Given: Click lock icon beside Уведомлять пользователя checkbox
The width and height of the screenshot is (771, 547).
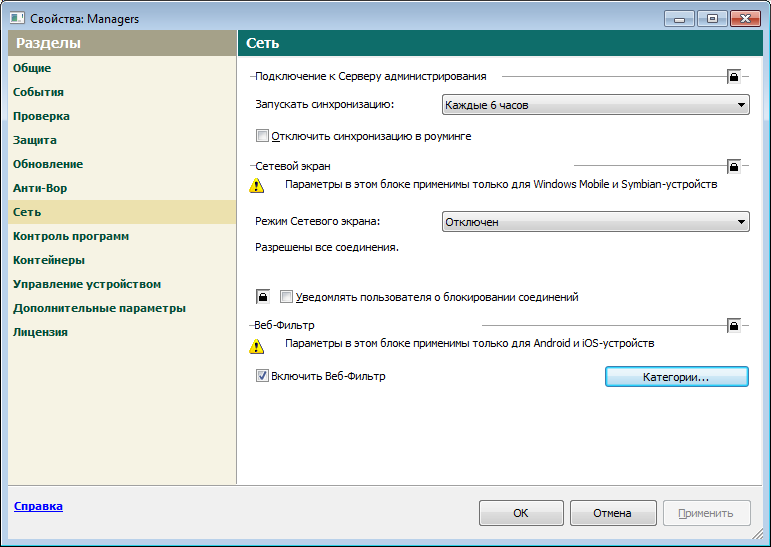Looking at the screenshot, I should [x=263, y=297].
